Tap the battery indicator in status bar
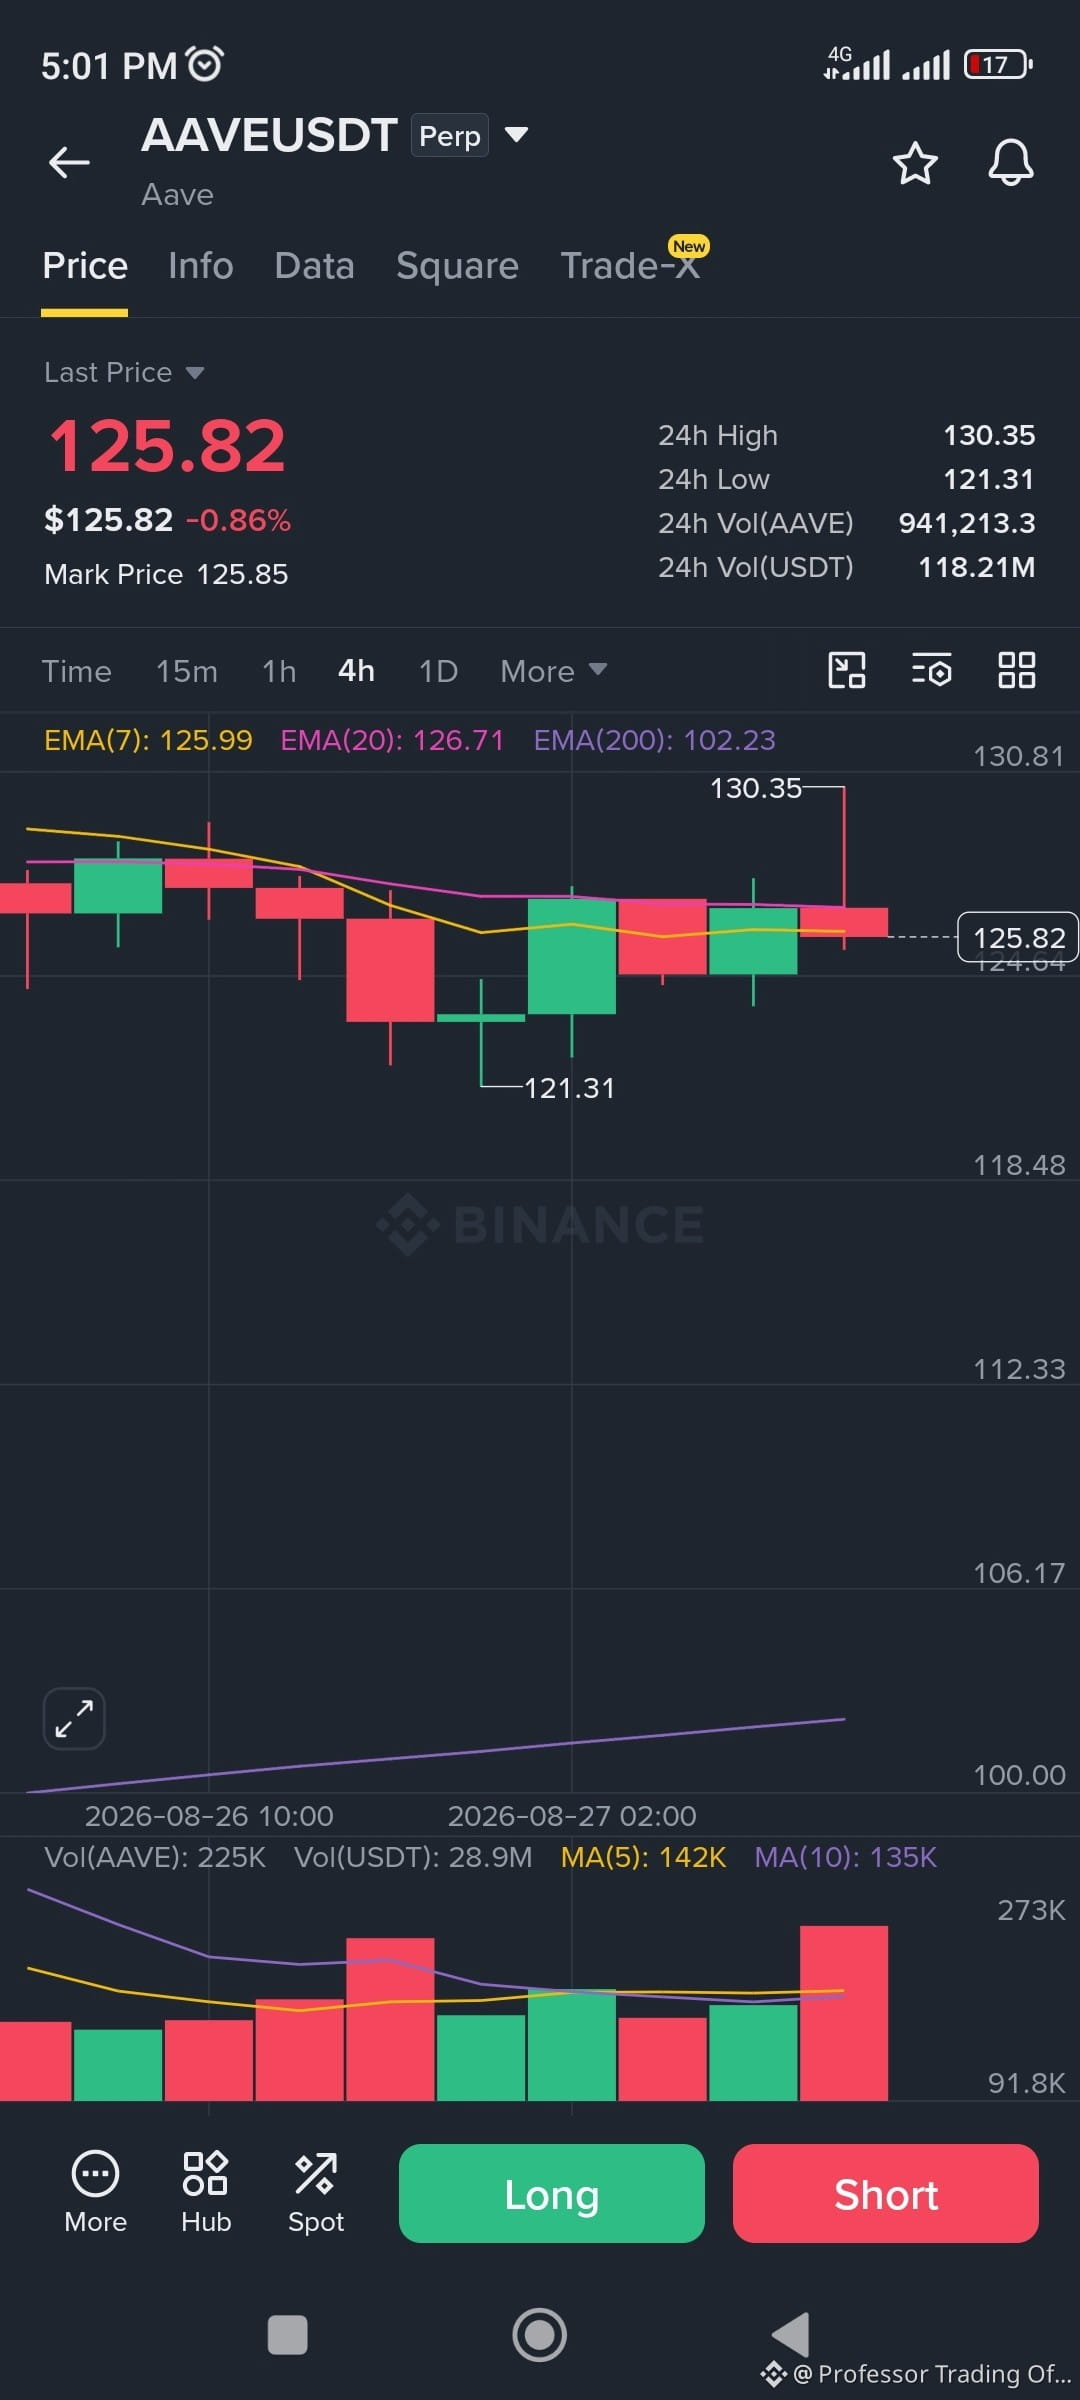Viewport: 1080px width, 2400px height. (x=998, y=65)
